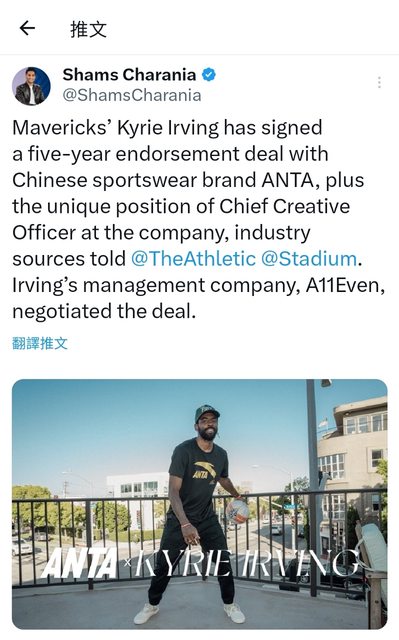The image size is (399, 640).
Task: Open the @ShamsCharania handle
Action: coord(132,95)
